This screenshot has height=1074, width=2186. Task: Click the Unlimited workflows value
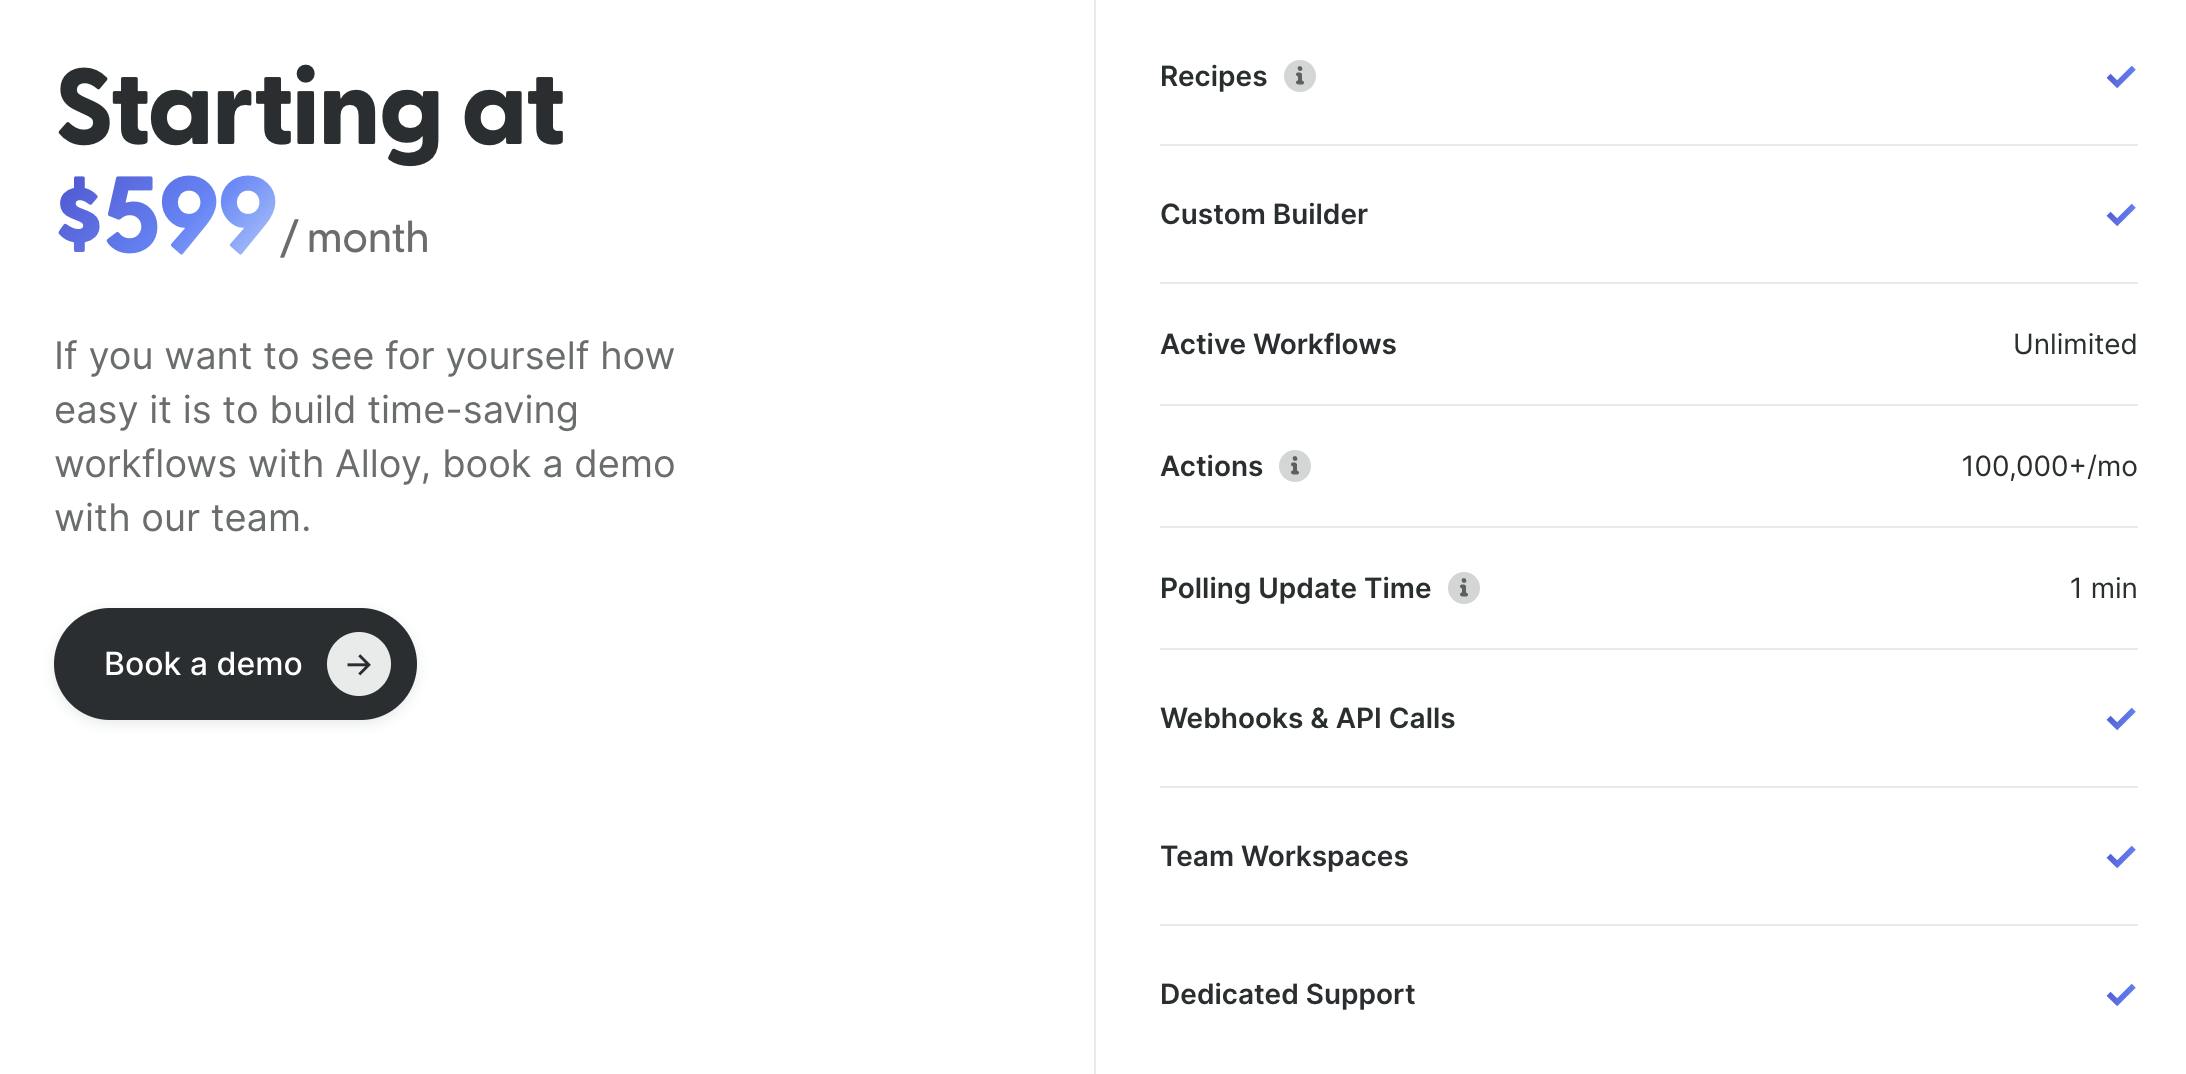click(x=2074, y=345)
